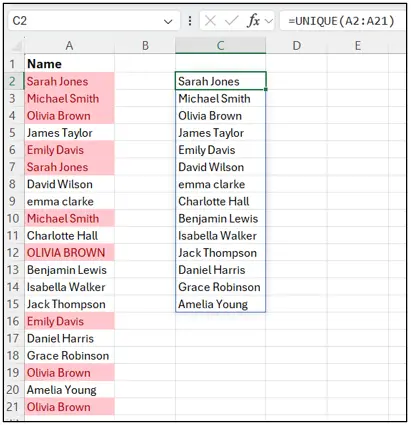
Task: Click Michael Smith in column C
Action: click(220, 98)
